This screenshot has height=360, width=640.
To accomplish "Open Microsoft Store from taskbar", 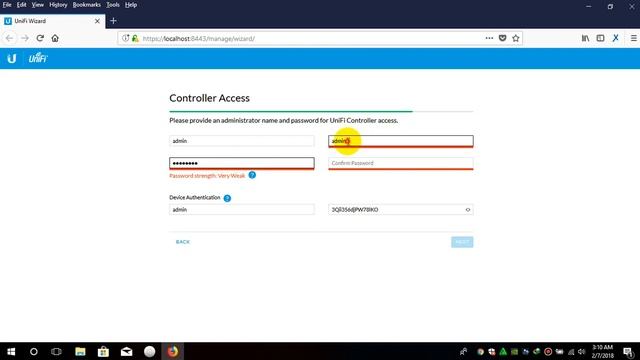I will coord(103,351).
